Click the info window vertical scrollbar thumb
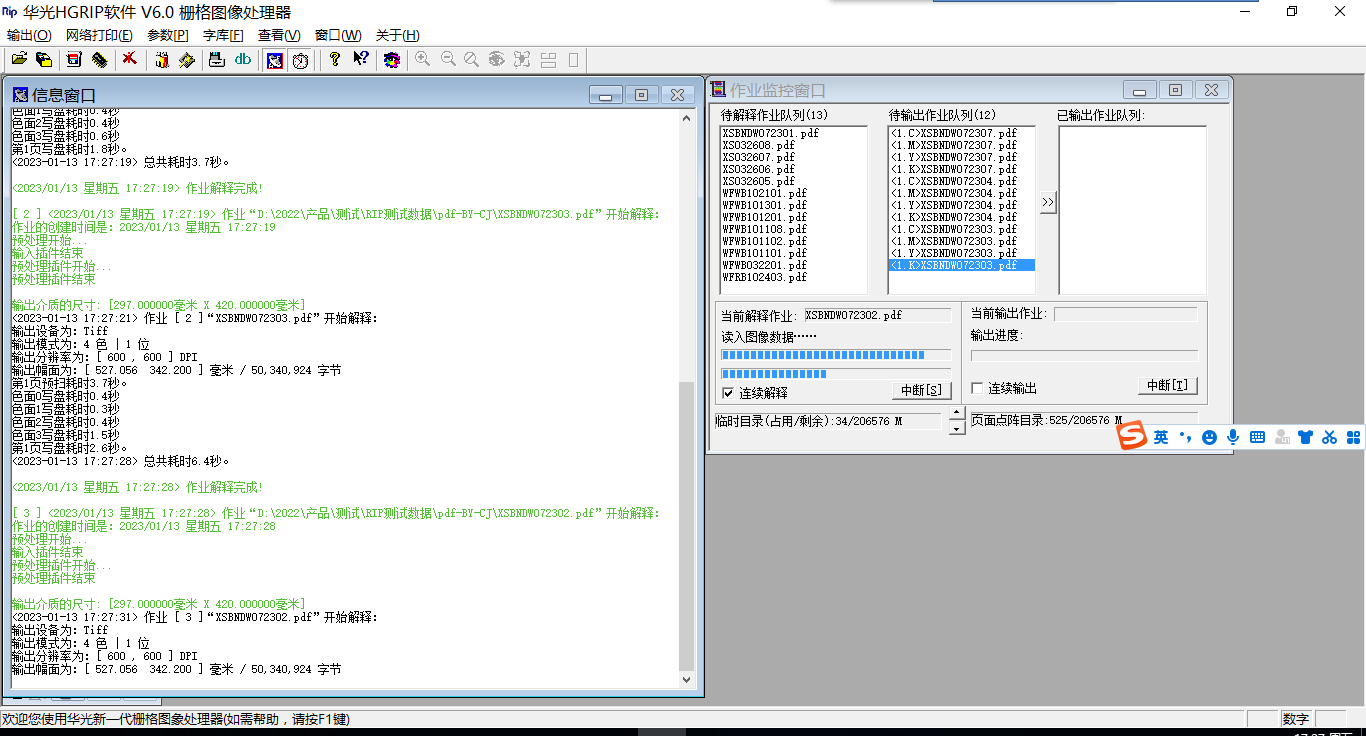The width and height of the screenshot is (1366, 736). pos(686,526)
